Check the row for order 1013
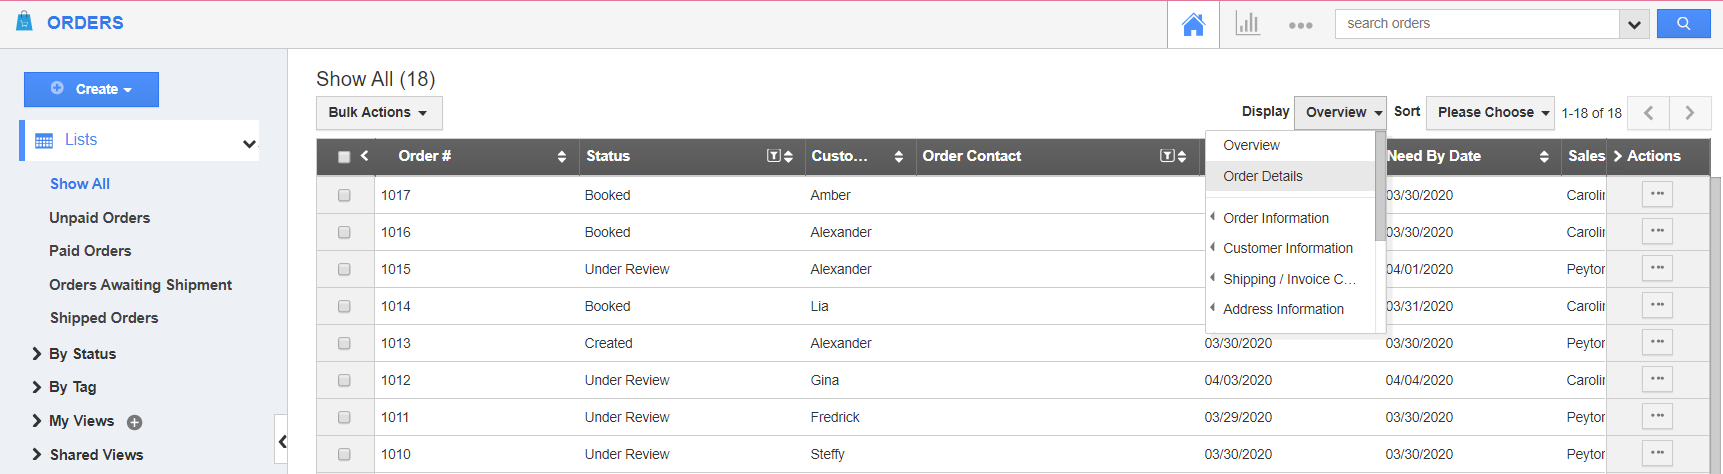This screenshot has width=1723, height=474. click(x=344, y=343)
